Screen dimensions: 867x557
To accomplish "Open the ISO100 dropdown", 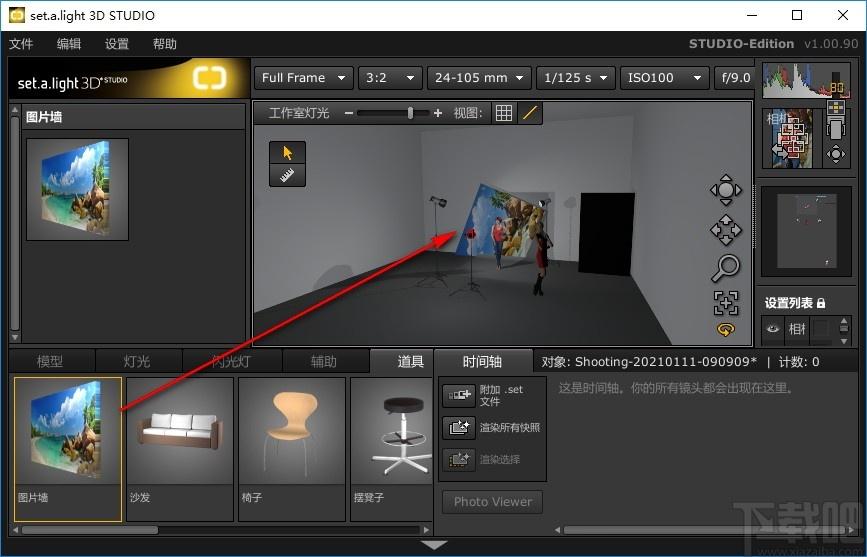I will (x=665, y=78).
